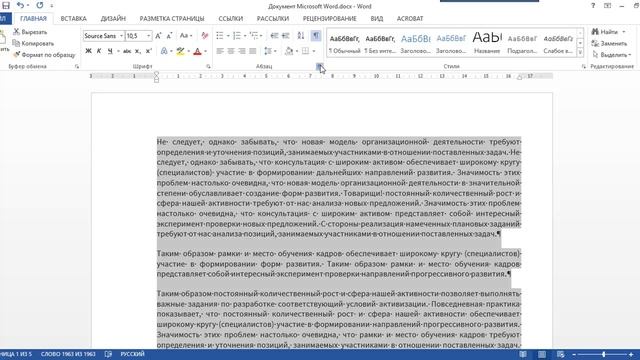Center the text
The height and width of the screenshot is (360, 640).
(x=231, y=51)
